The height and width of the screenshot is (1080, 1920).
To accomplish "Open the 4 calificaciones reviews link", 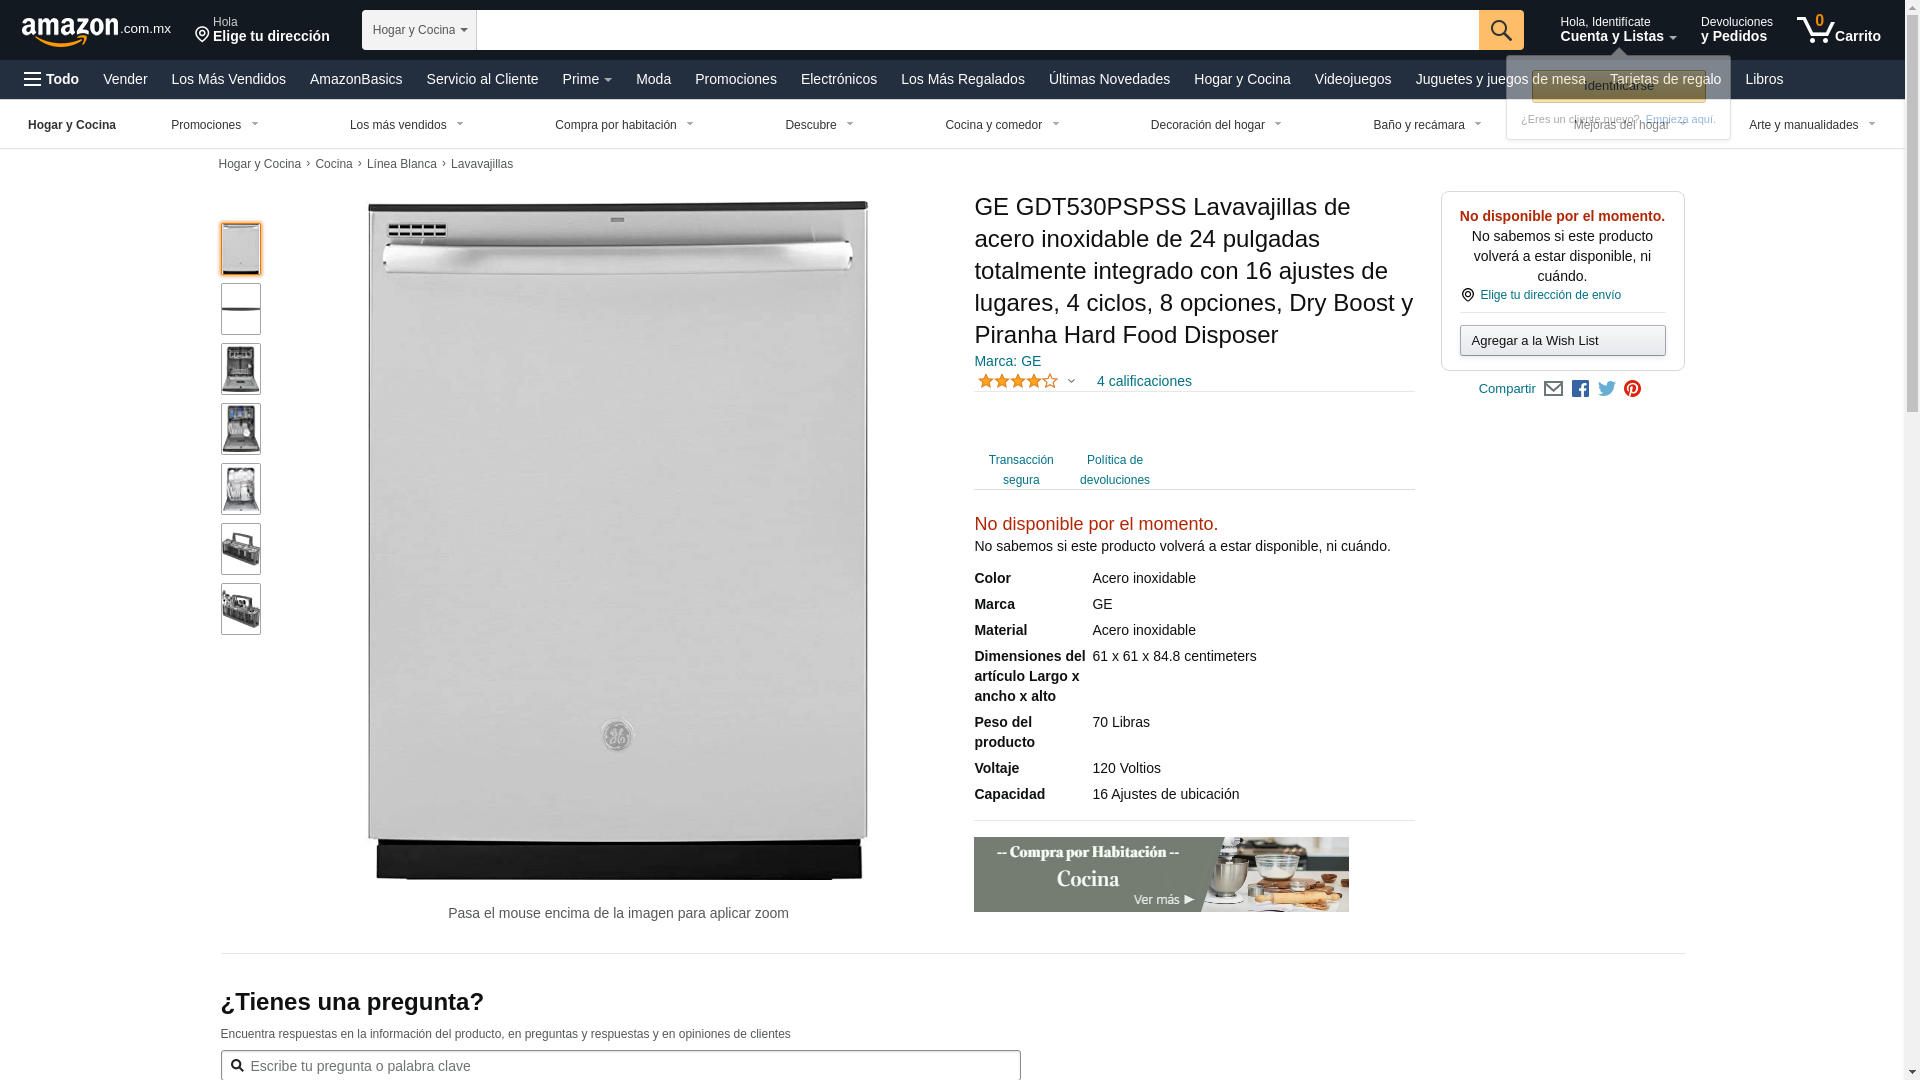I will point(1144,381).
